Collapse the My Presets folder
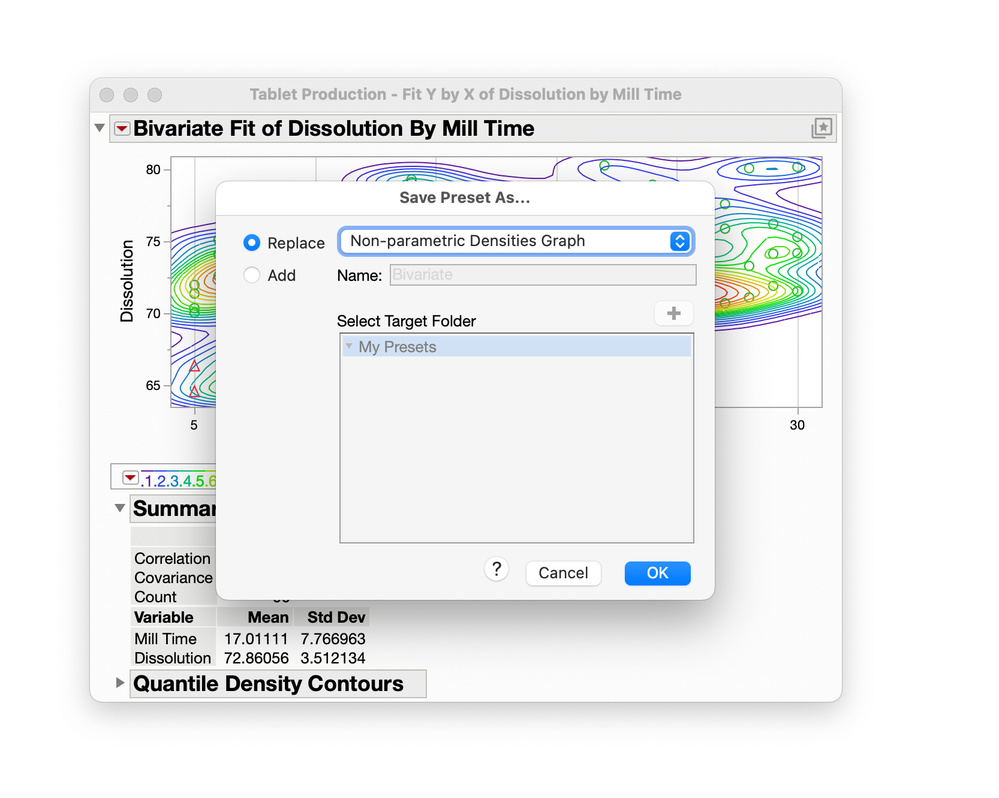This screenshot has width=999, height=798. click(349, 346)
